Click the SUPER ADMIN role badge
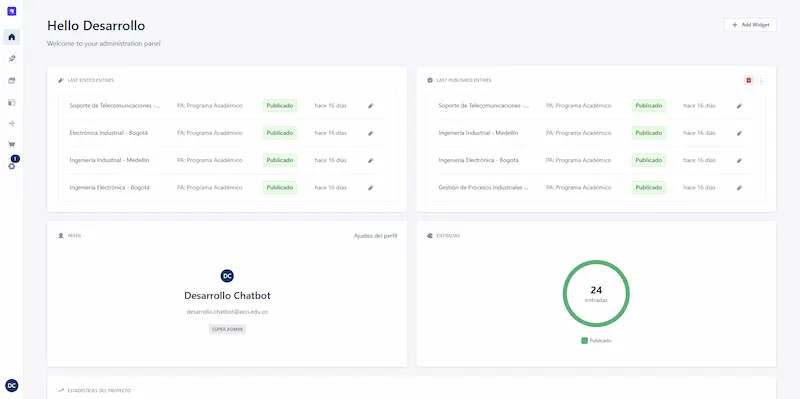 point(227,330)
